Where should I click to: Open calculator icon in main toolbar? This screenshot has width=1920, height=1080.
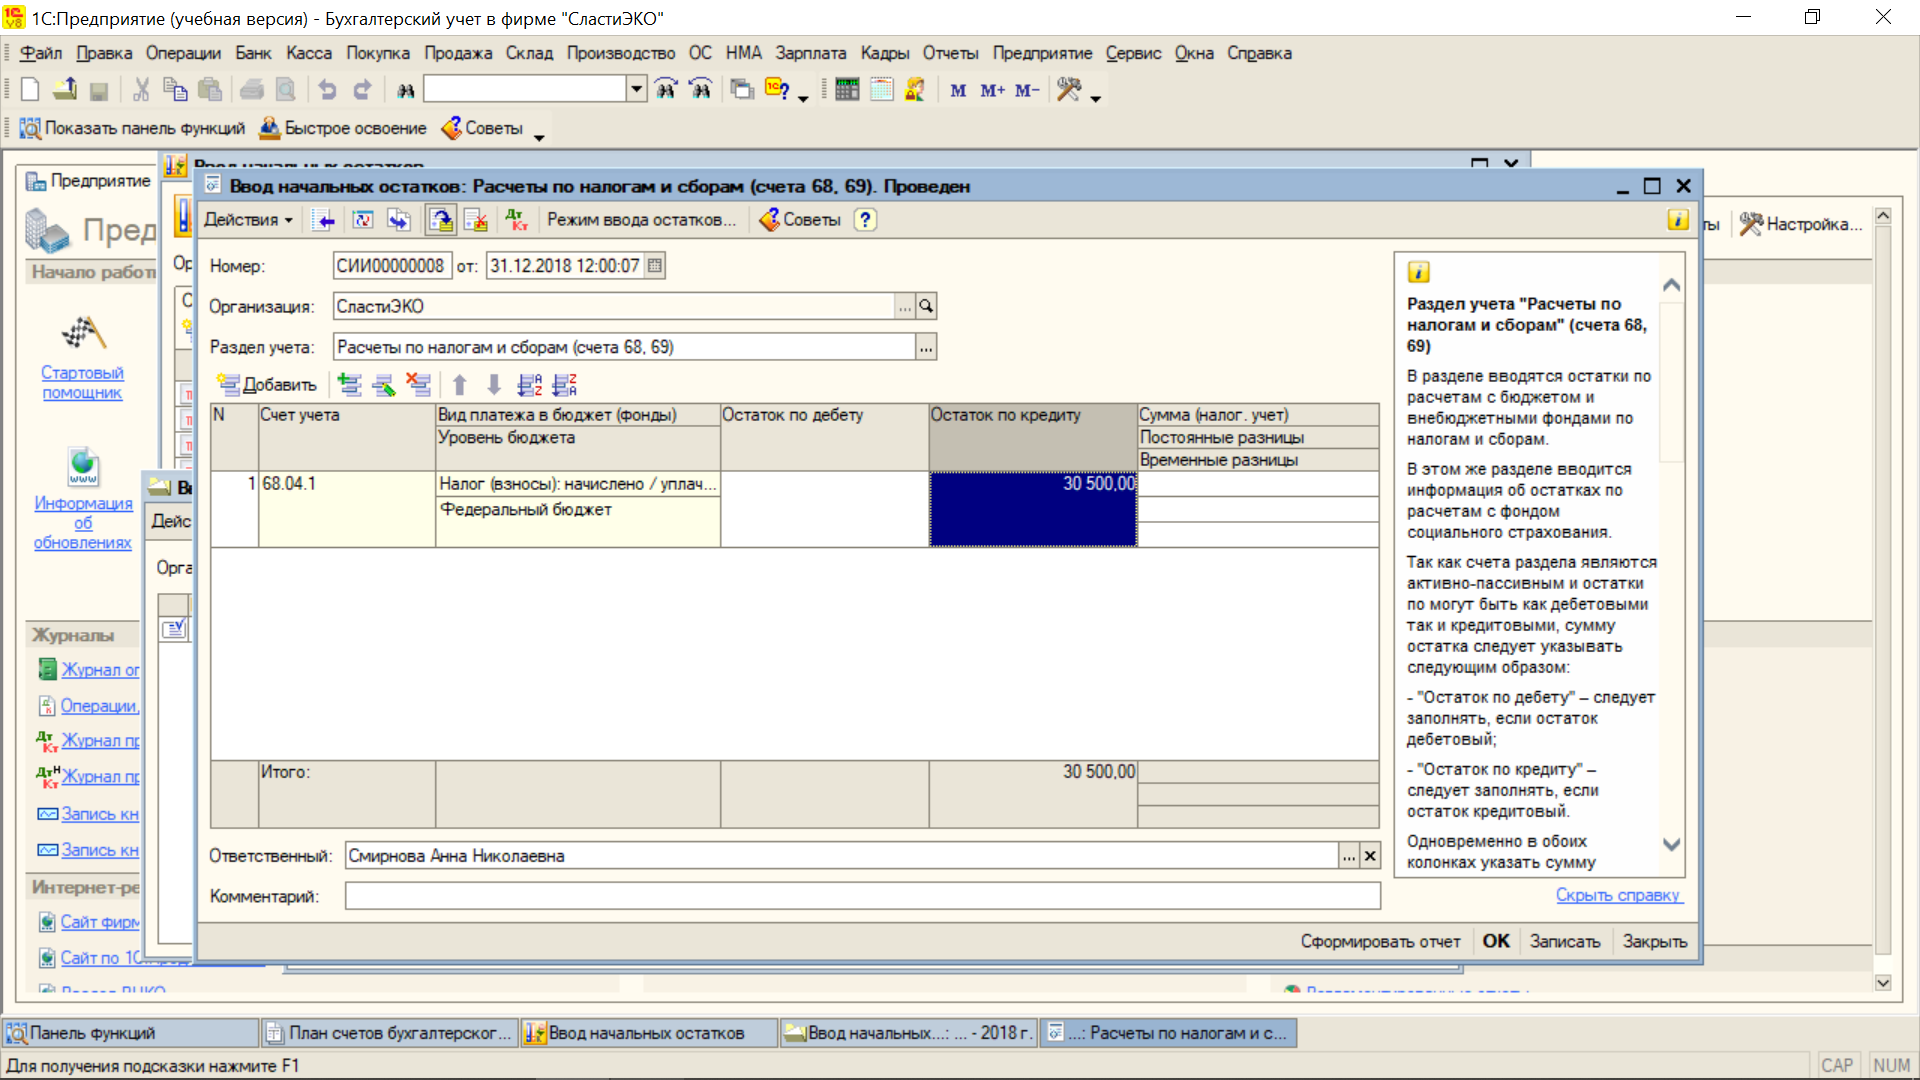847,90
